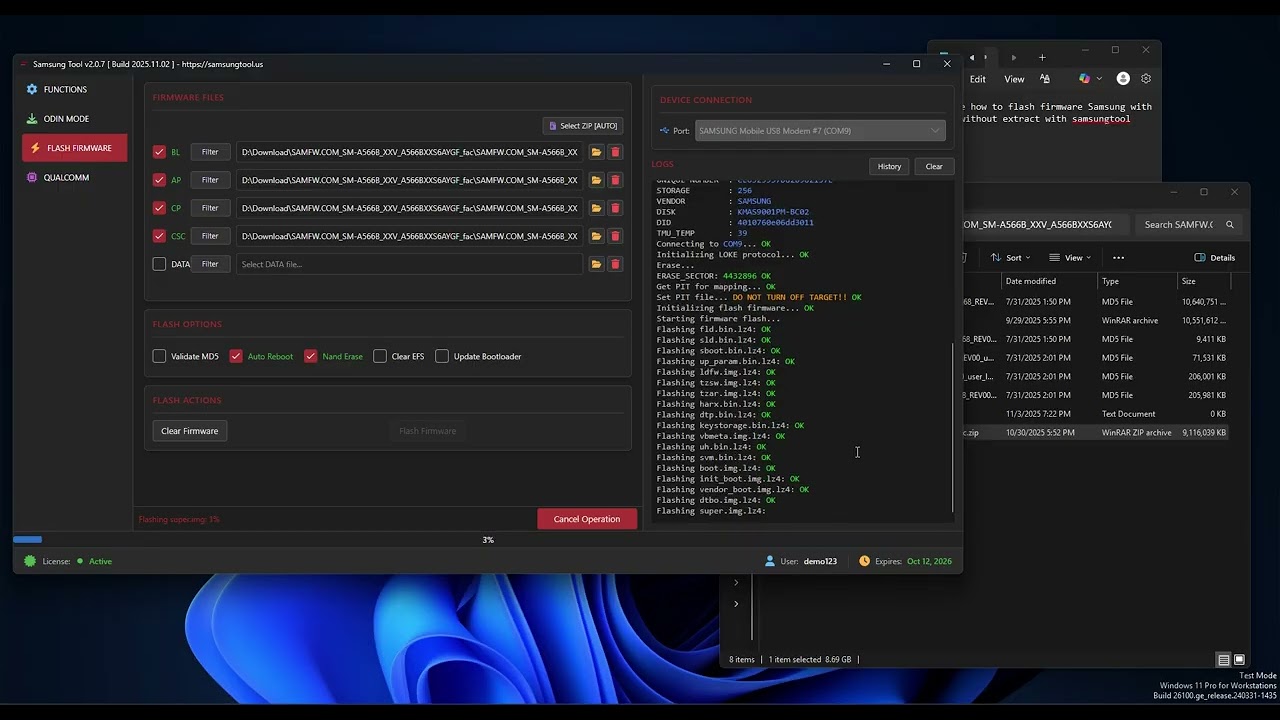Open Explorer View dropdown
Image resolution: width=1280 pixels, height=720 pixels.
point(1072,257)
